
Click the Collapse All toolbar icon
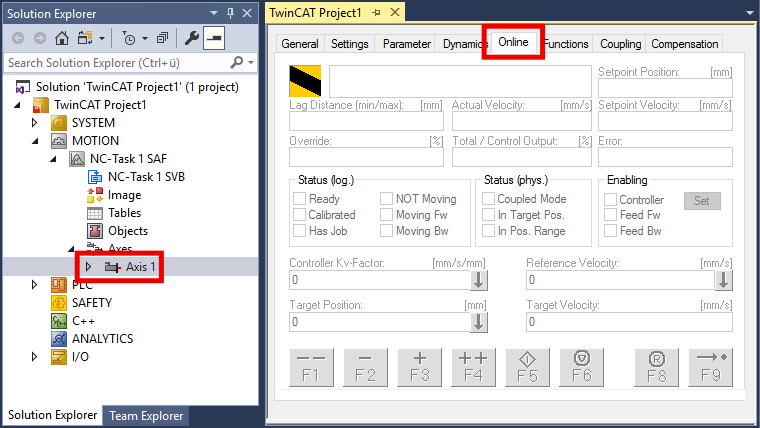(x=162, y=38)
